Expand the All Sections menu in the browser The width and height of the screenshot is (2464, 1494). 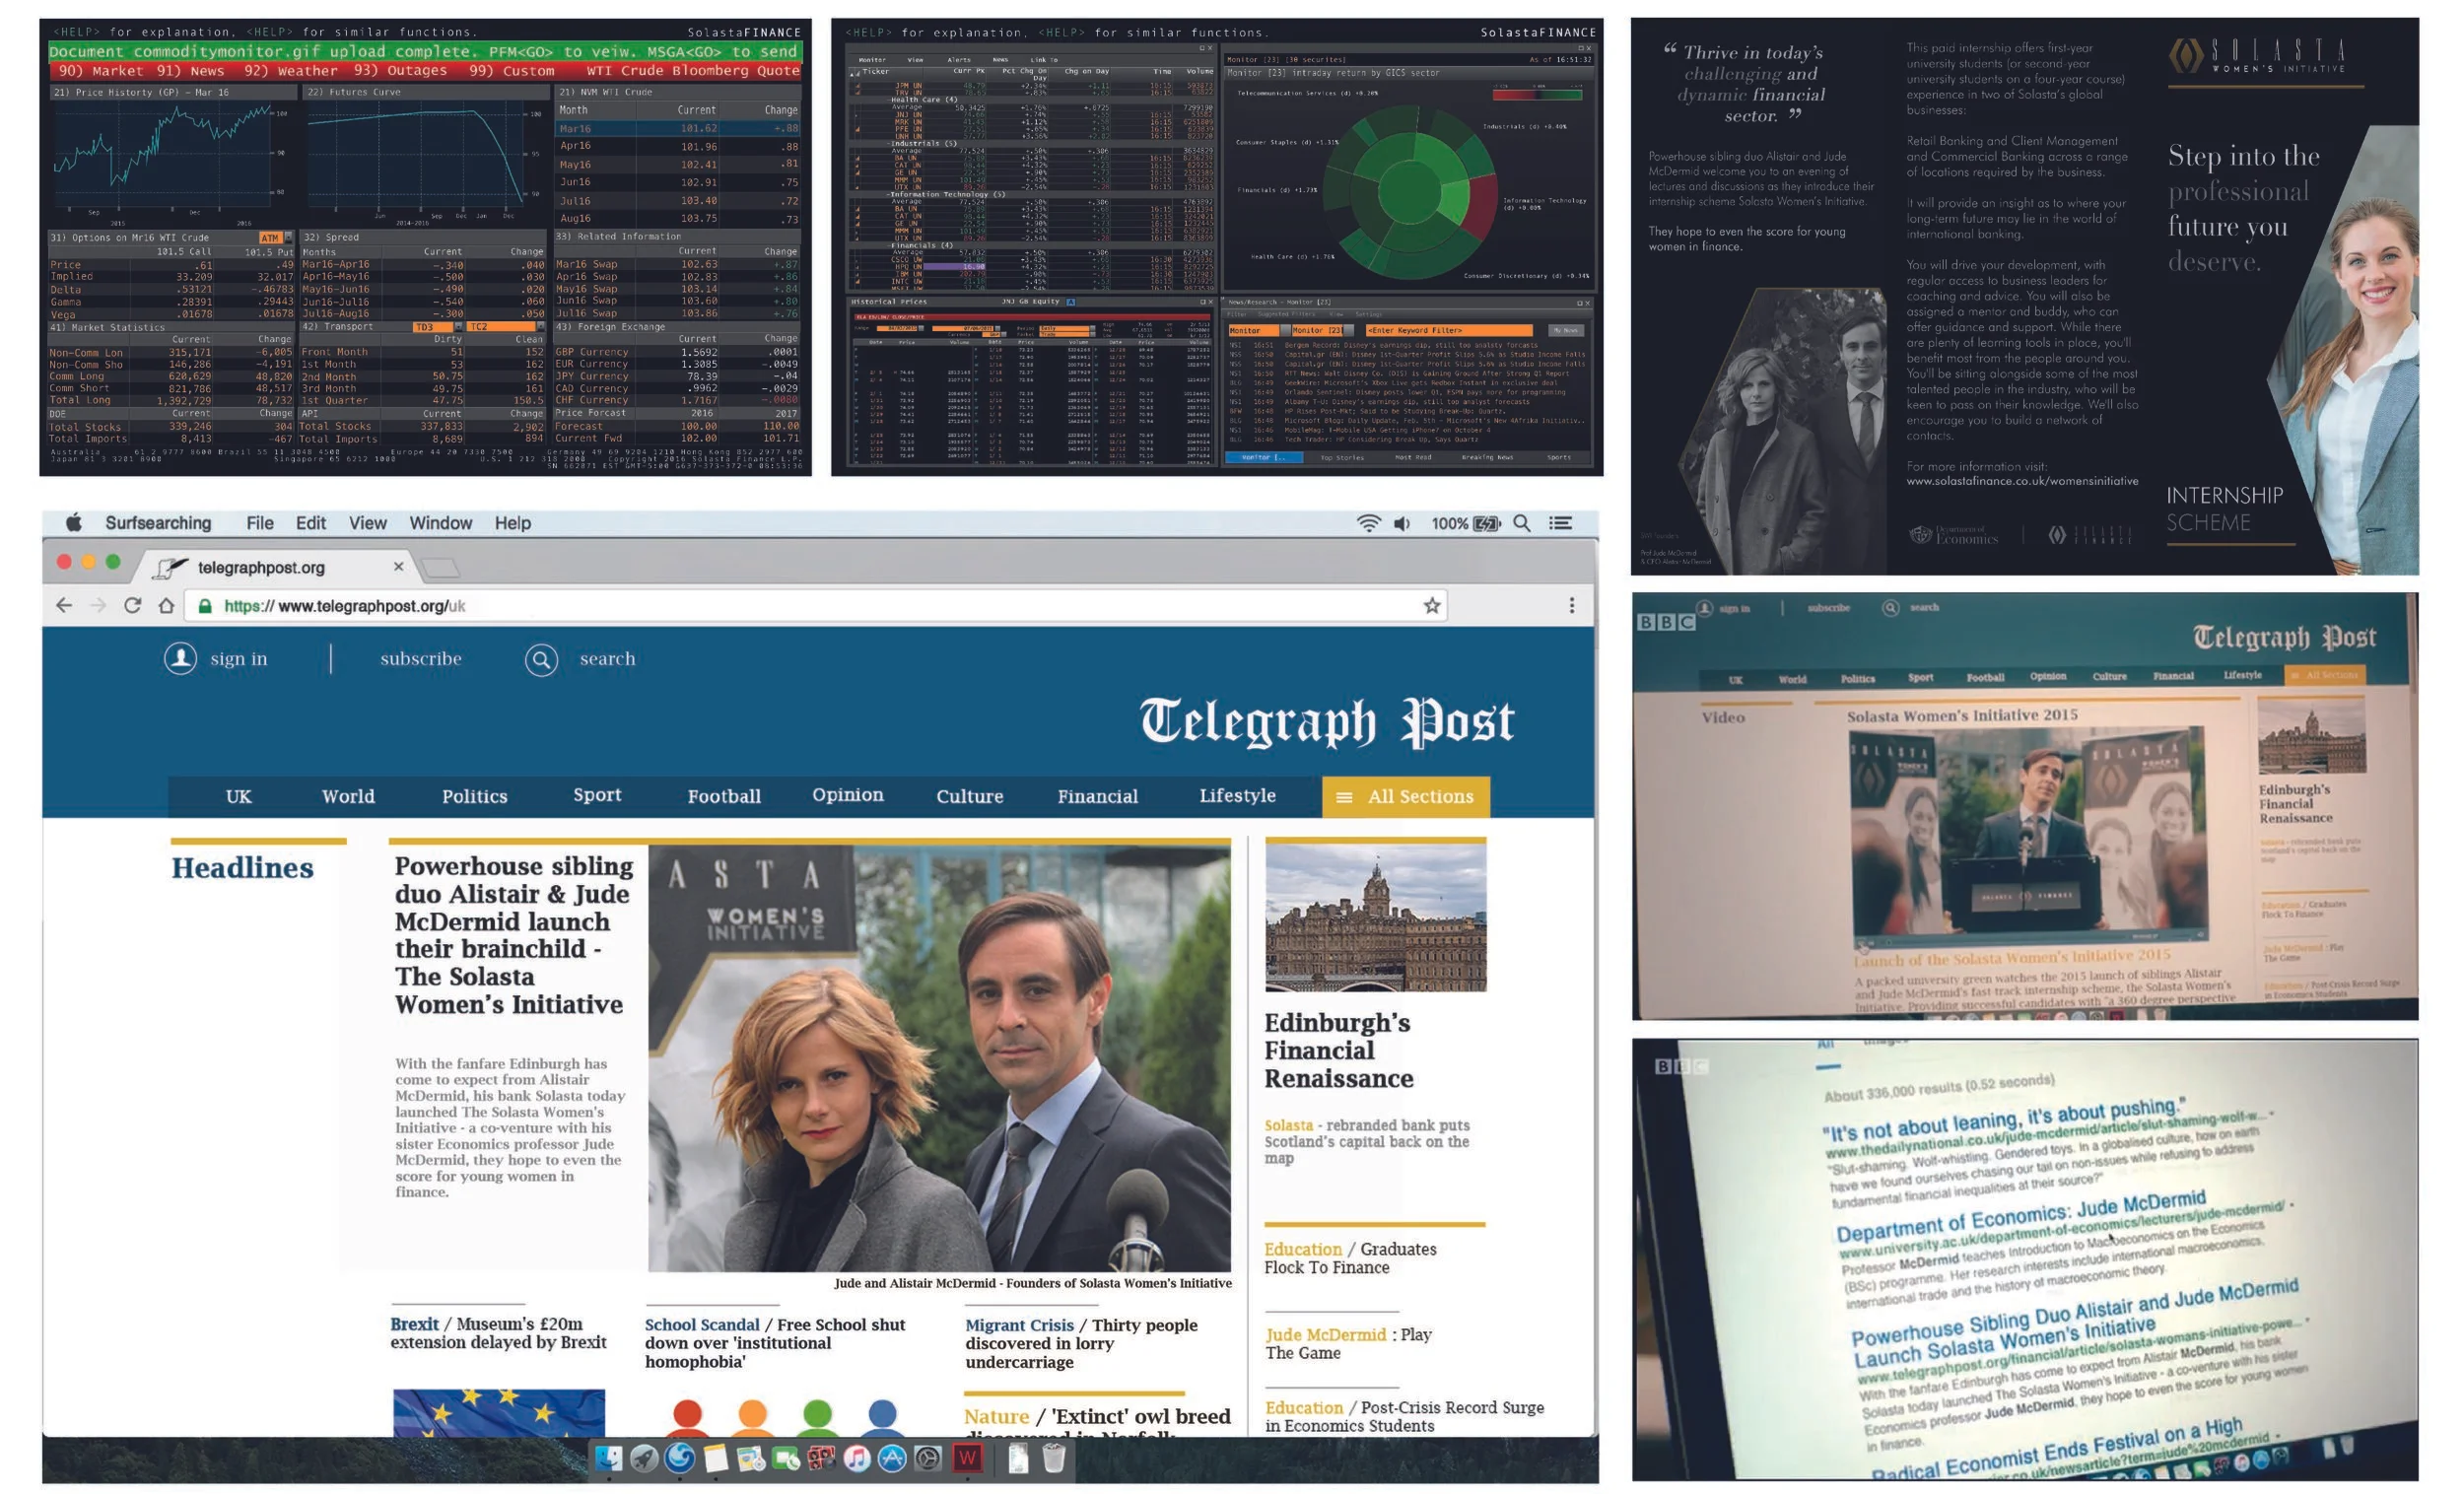(1405, 796)
